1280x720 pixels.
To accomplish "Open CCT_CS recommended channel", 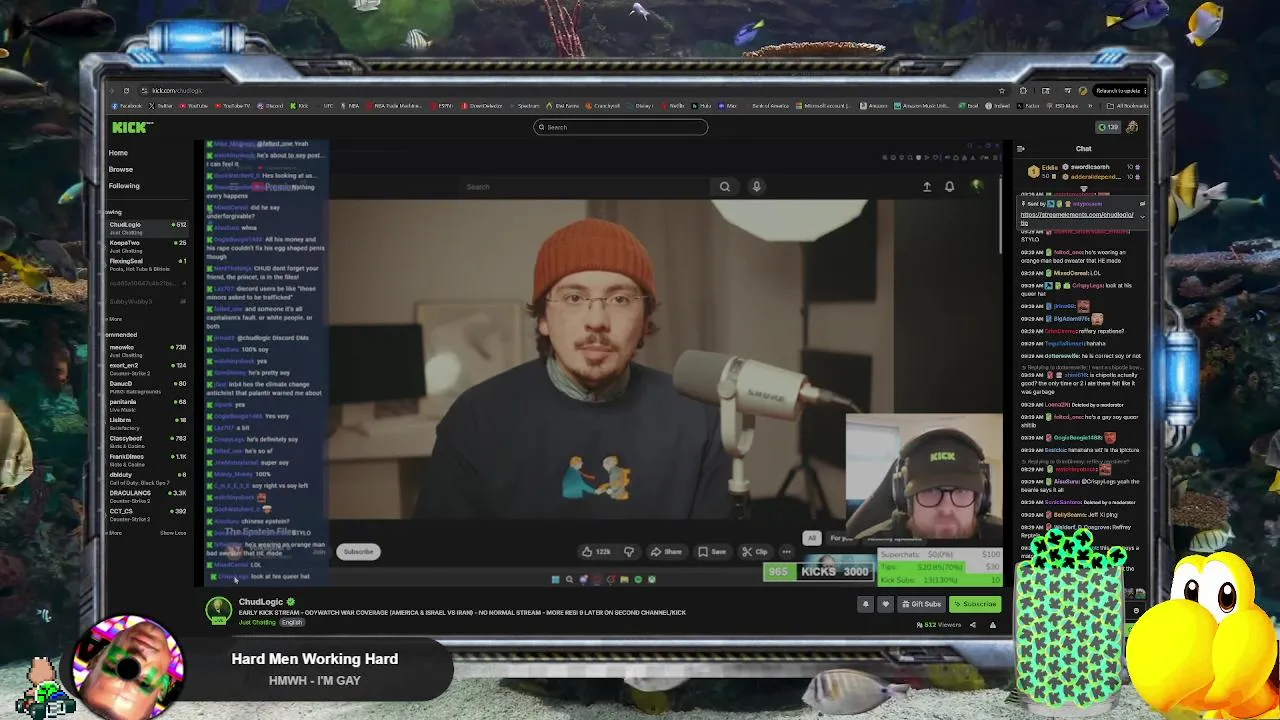I will click(x=147, y=514).
